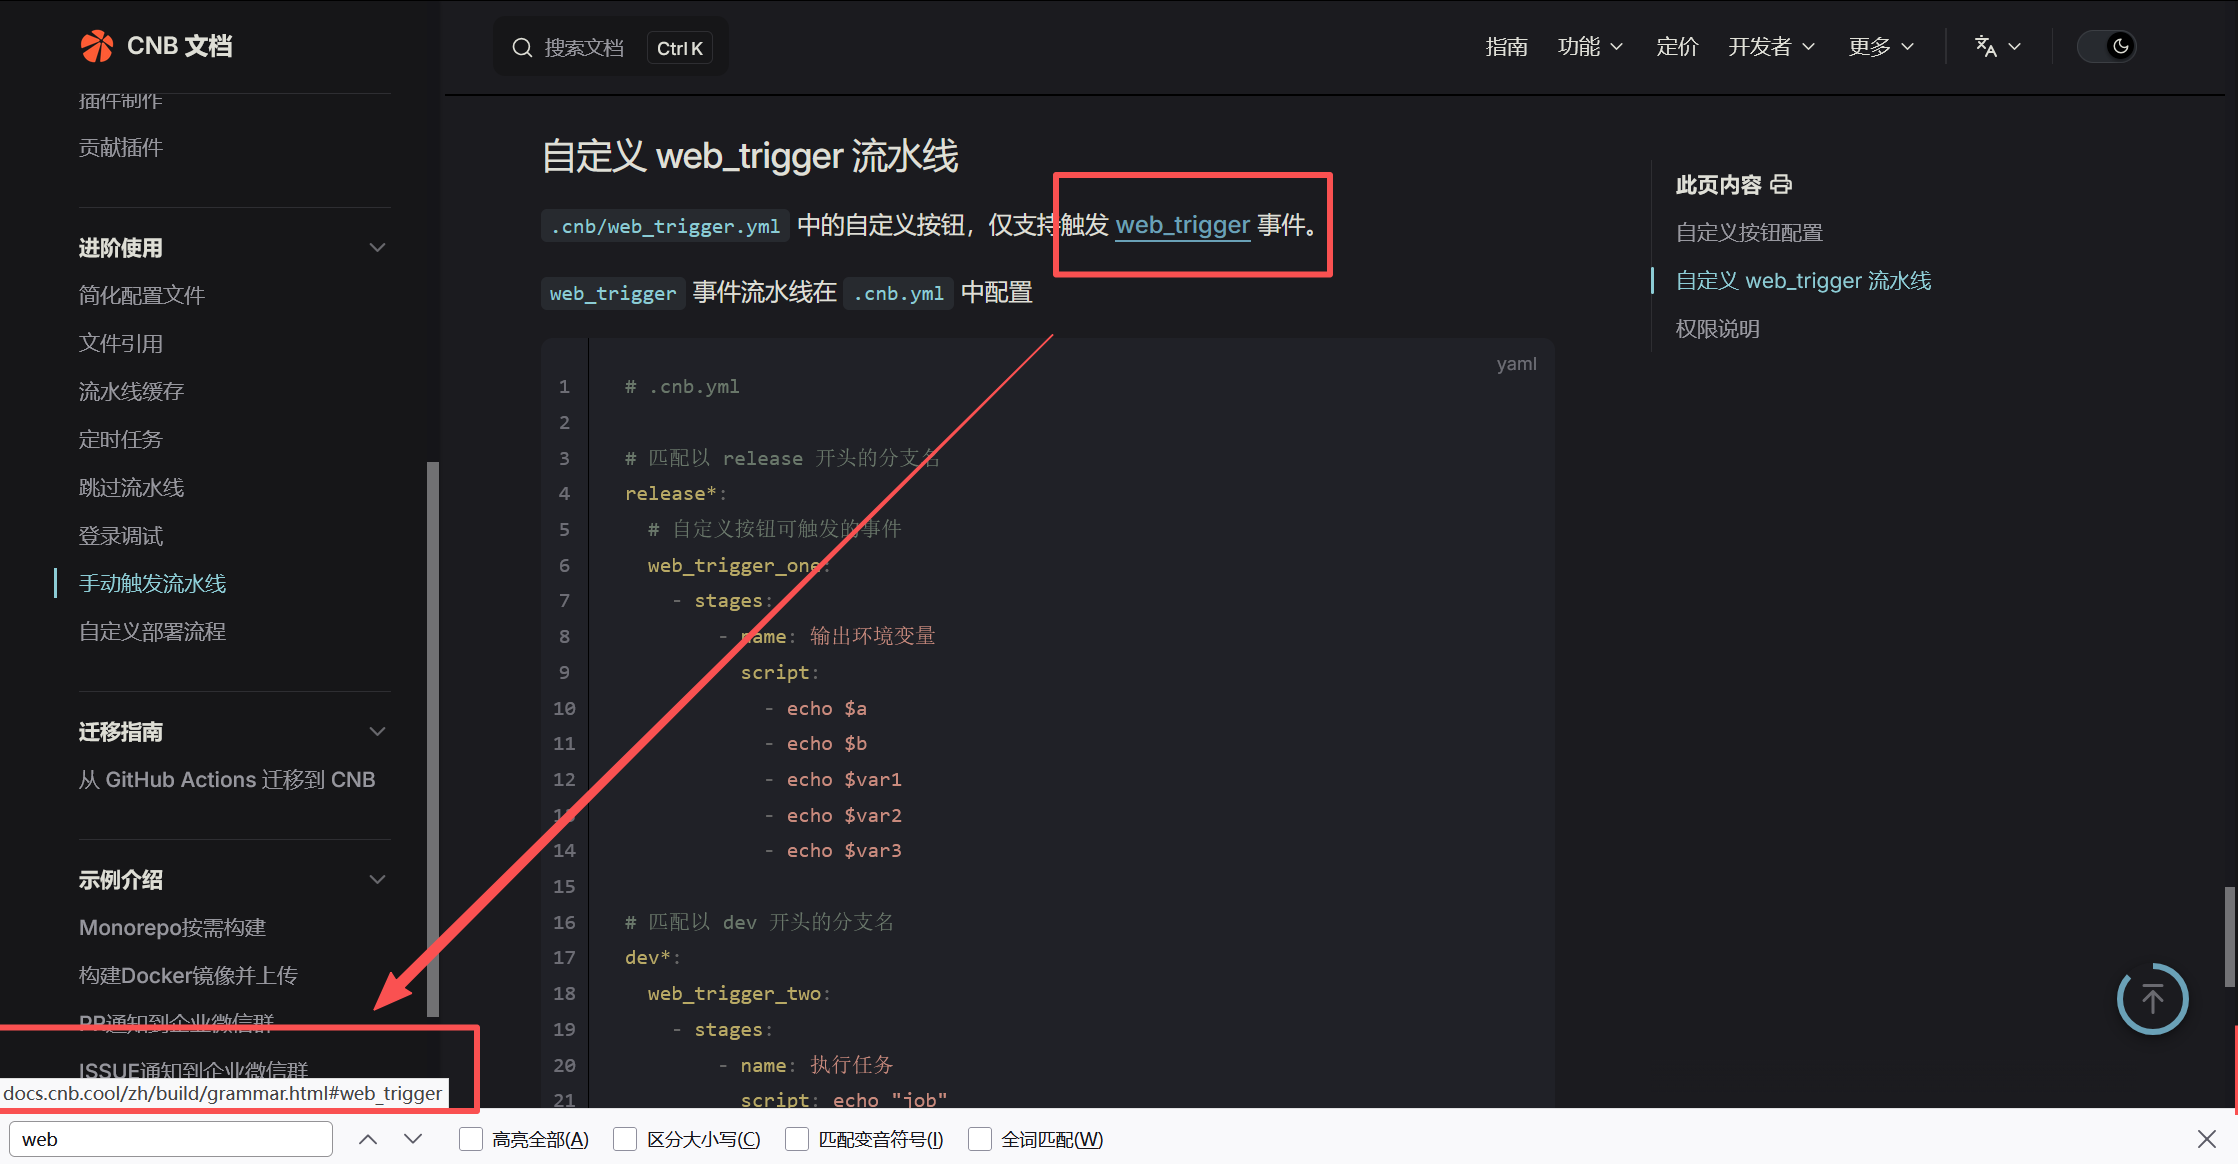Collapse the 迁移指南 sidebar section
Screen dimensions: 2238x1164
point(377,732)
